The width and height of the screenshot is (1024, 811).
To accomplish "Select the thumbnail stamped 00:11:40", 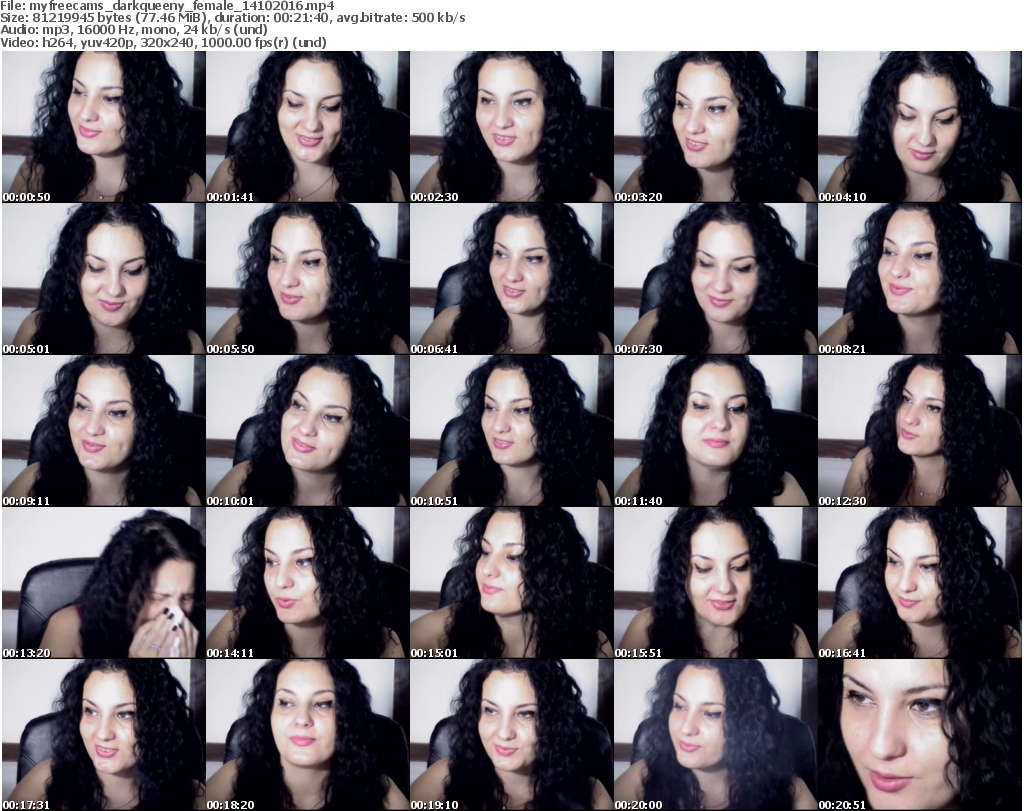I will click(x=716, y=431).
